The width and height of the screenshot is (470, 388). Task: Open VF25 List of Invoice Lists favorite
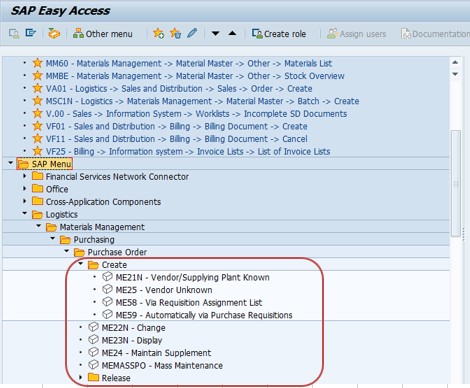pos(188,152)
